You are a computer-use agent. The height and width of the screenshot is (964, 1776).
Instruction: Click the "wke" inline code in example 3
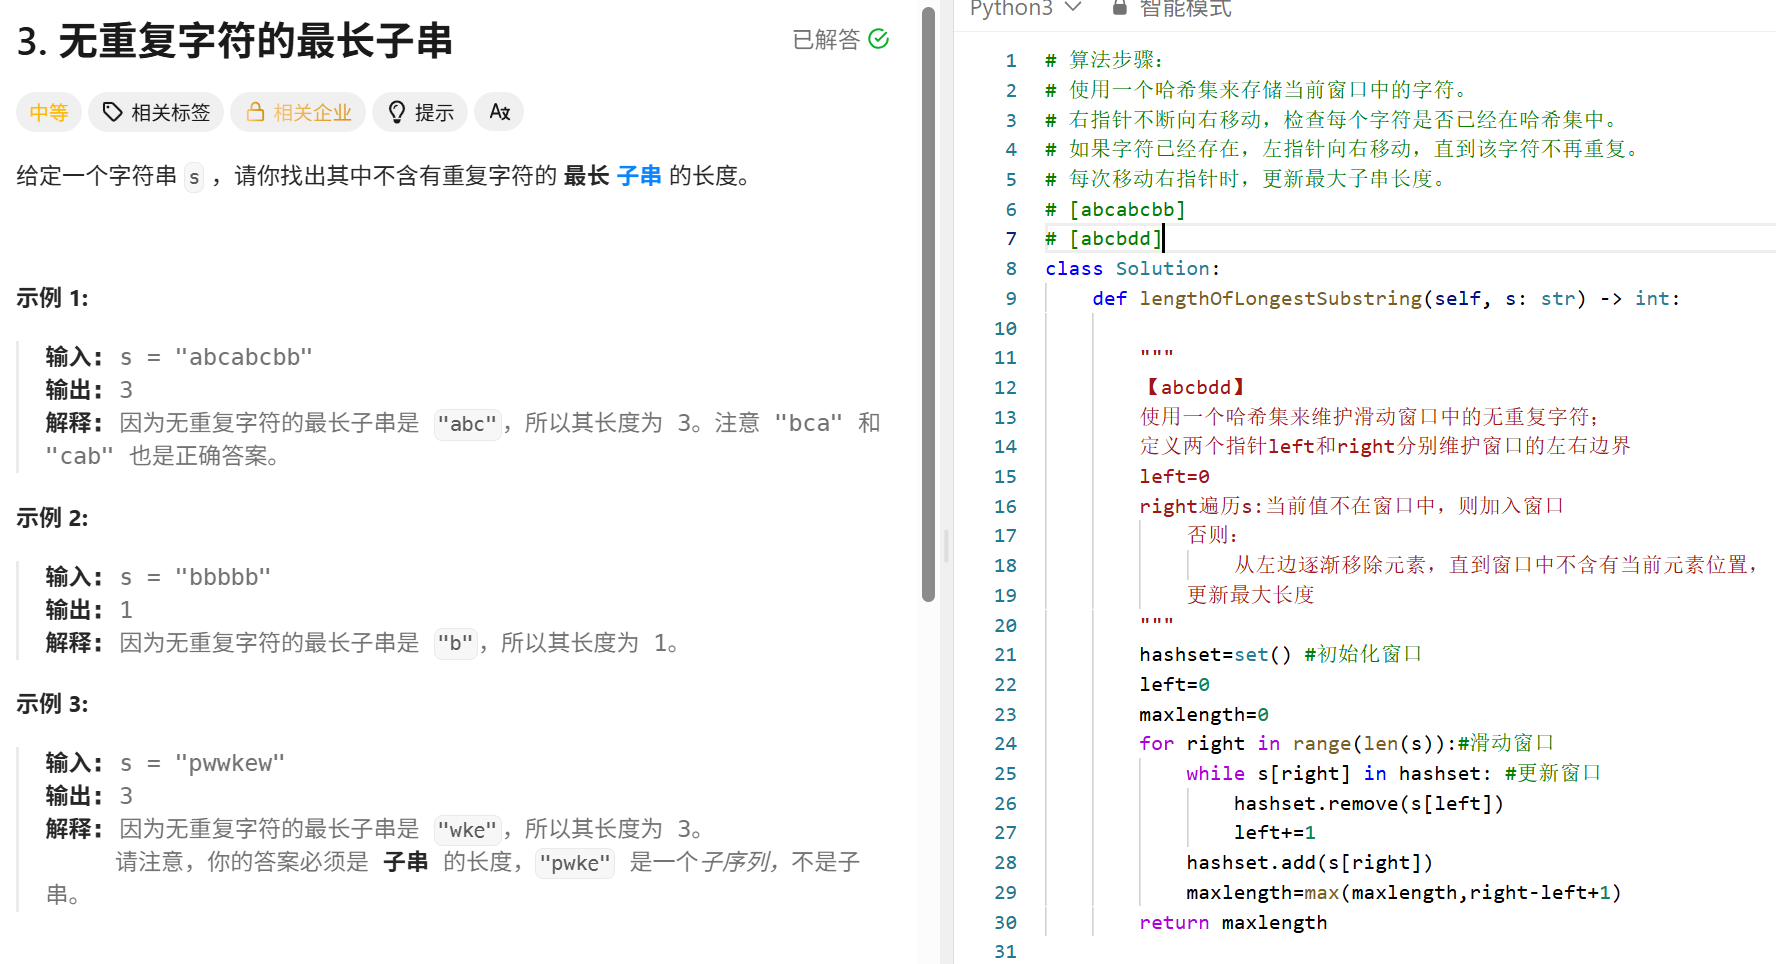tap(468, 830)
